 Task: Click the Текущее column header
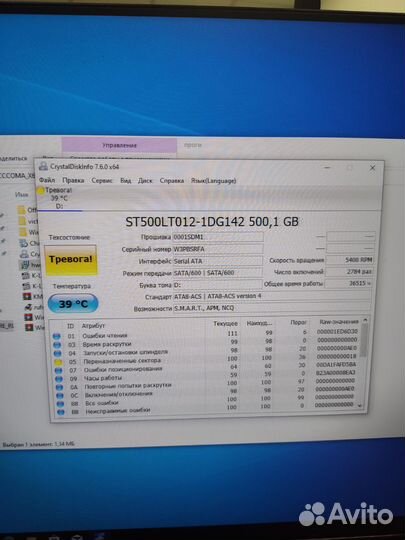click(225, 324)
